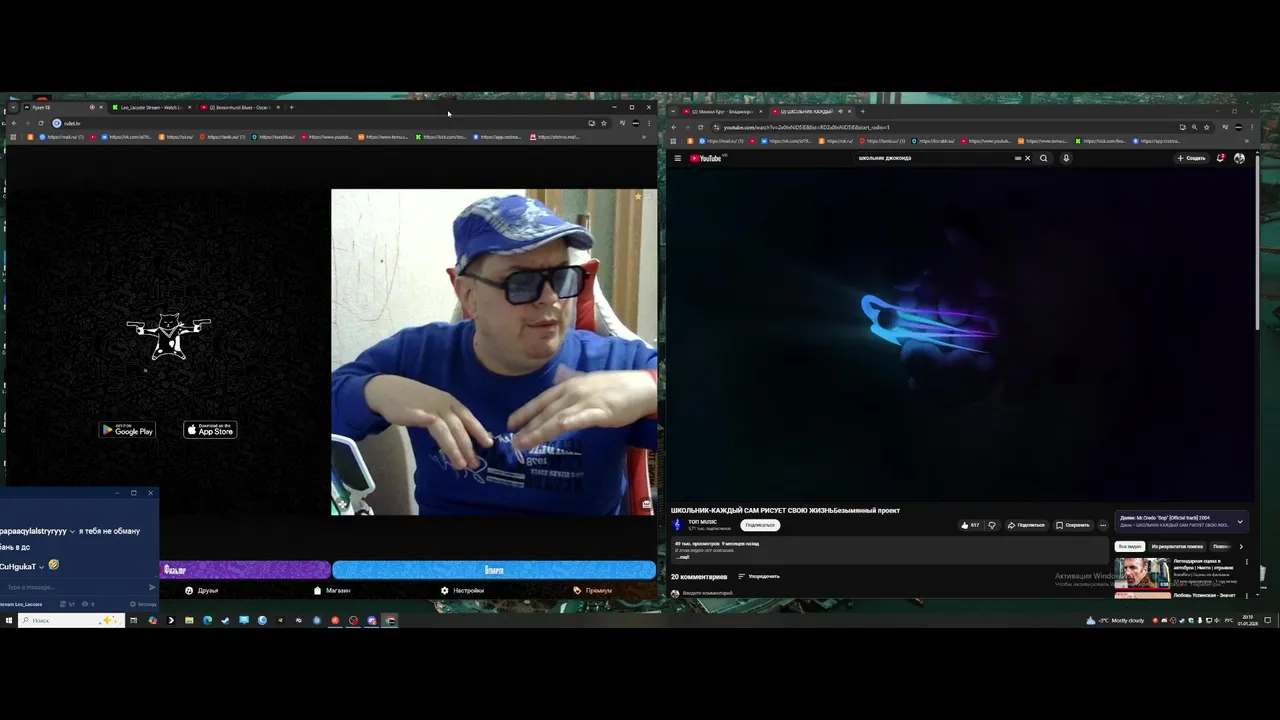Viewport: 1280px width, 720px height.
Task: Open the Магазин tab
Action: coord(332,591)
